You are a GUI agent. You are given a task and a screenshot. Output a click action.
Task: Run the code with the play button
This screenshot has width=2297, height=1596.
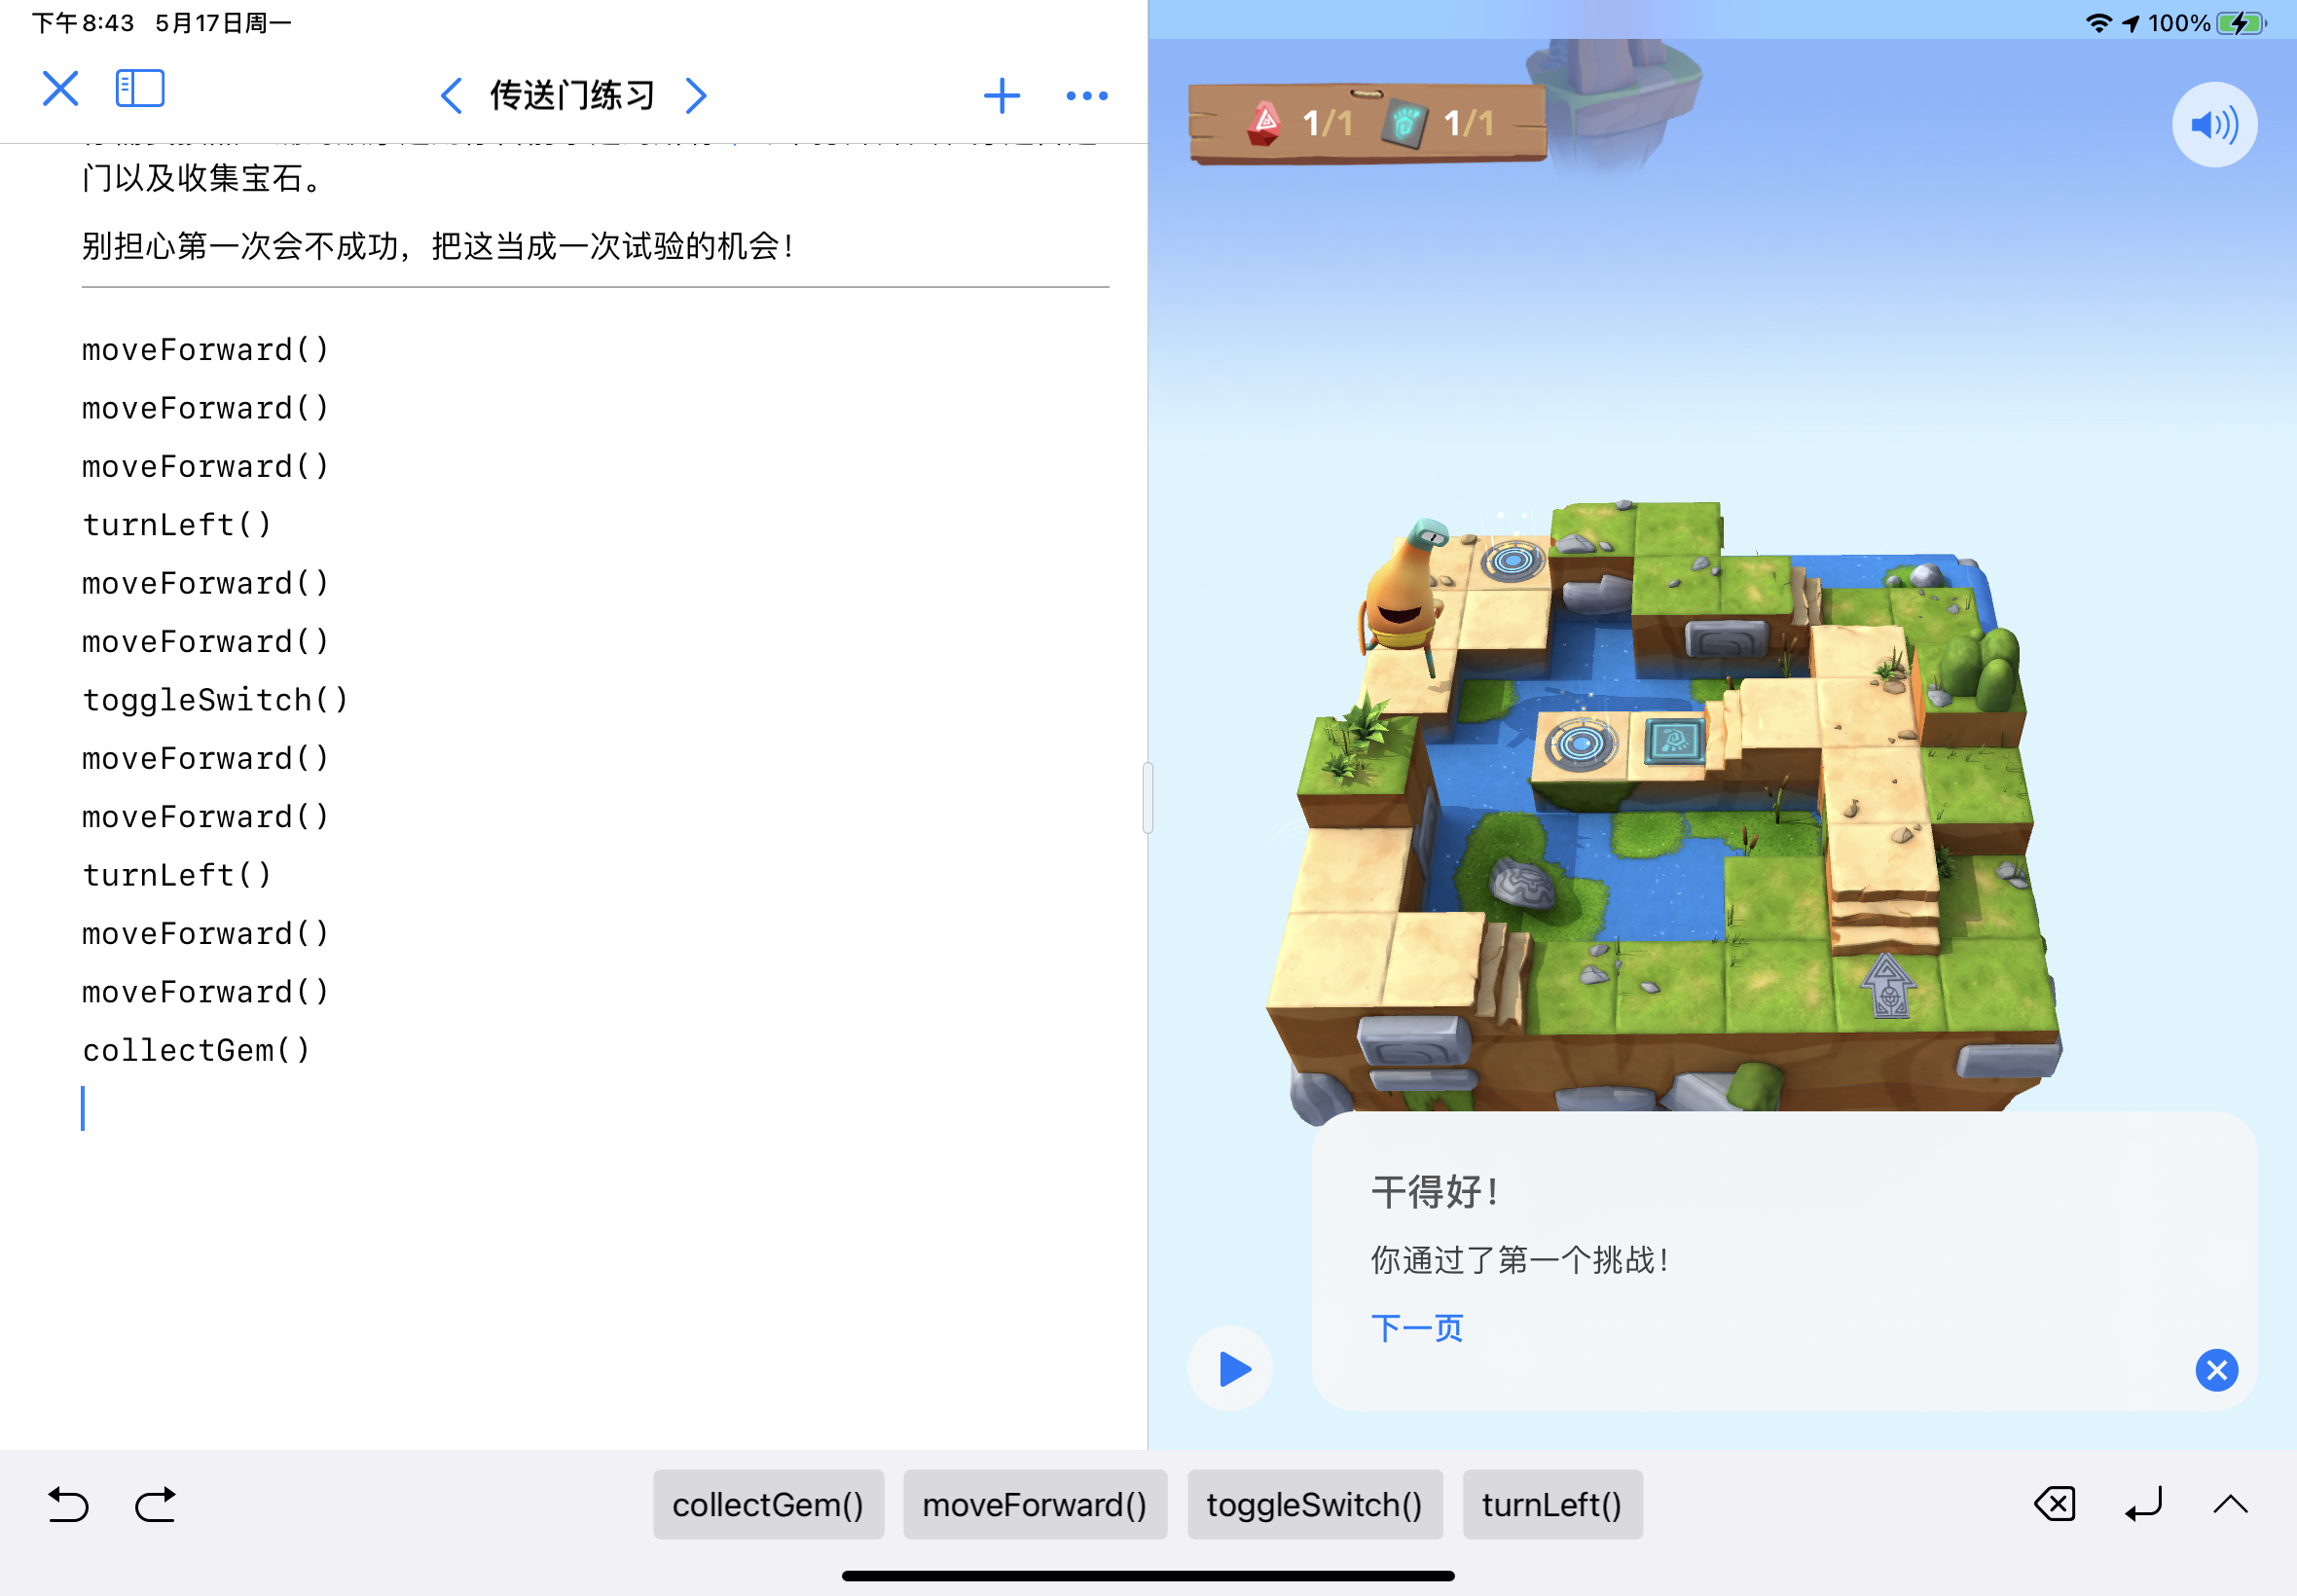(x=1229, y=1370)
